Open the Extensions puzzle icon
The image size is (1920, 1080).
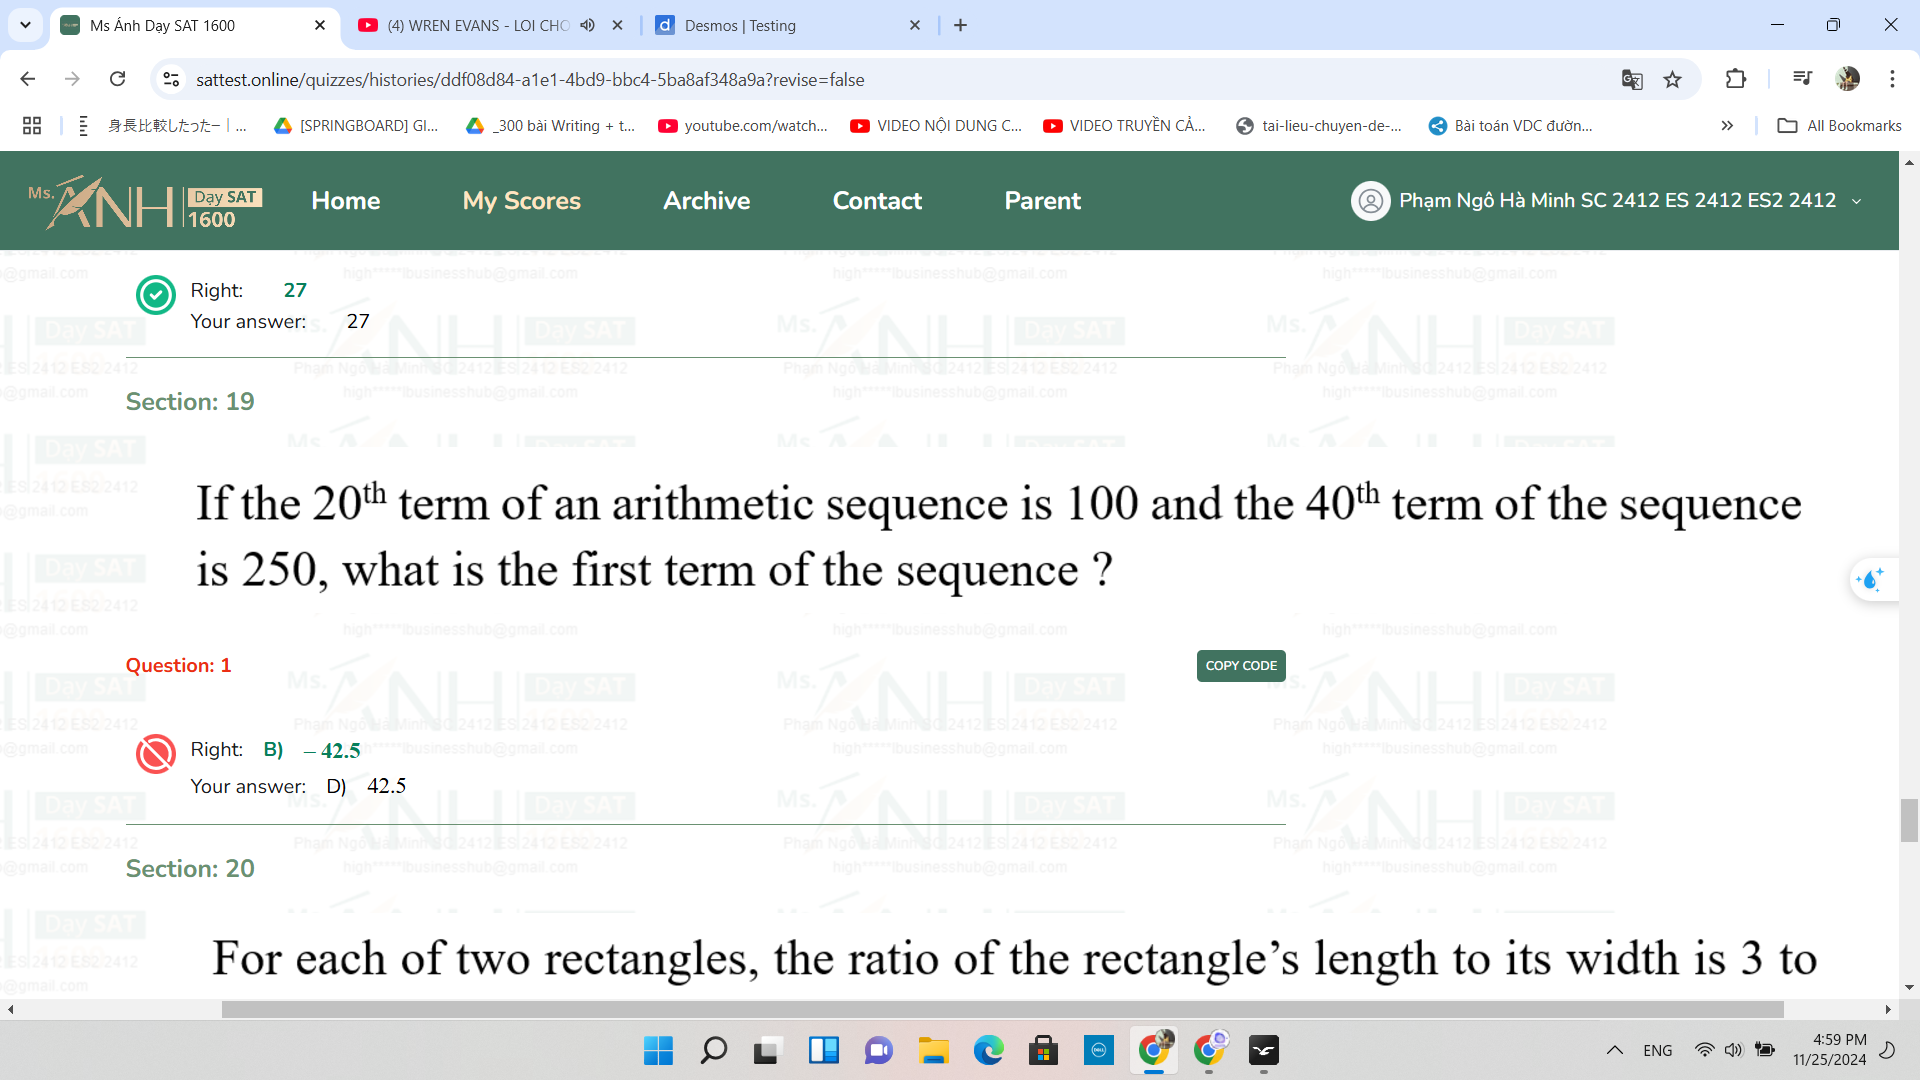tap(1736, 79)
